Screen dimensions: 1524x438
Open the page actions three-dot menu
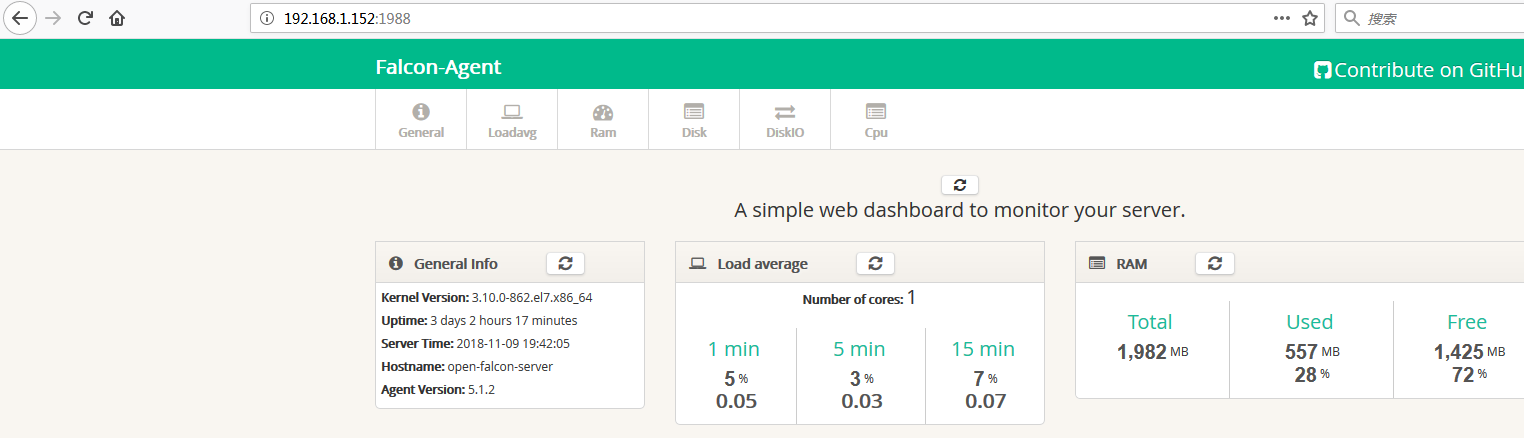[x=1282, y=18]
